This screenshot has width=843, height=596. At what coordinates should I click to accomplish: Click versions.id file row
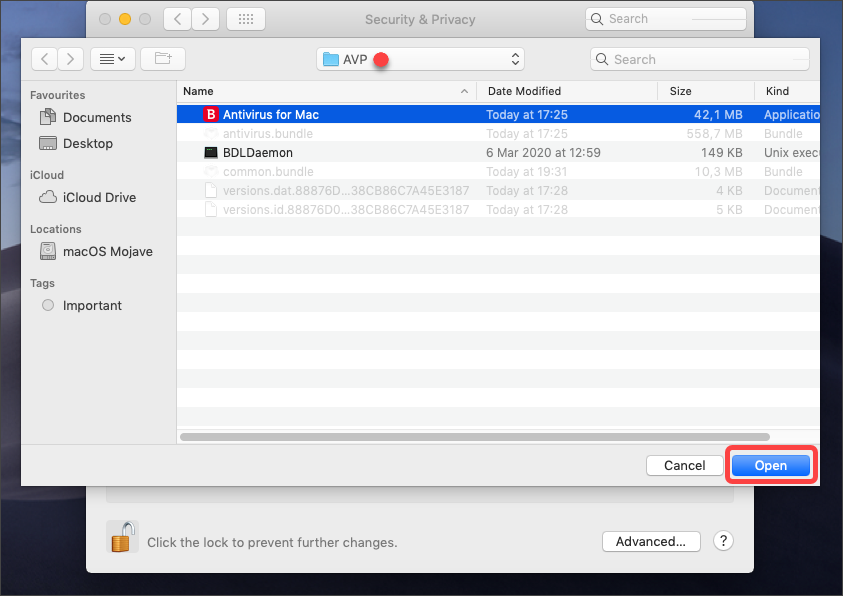point(498,210)
